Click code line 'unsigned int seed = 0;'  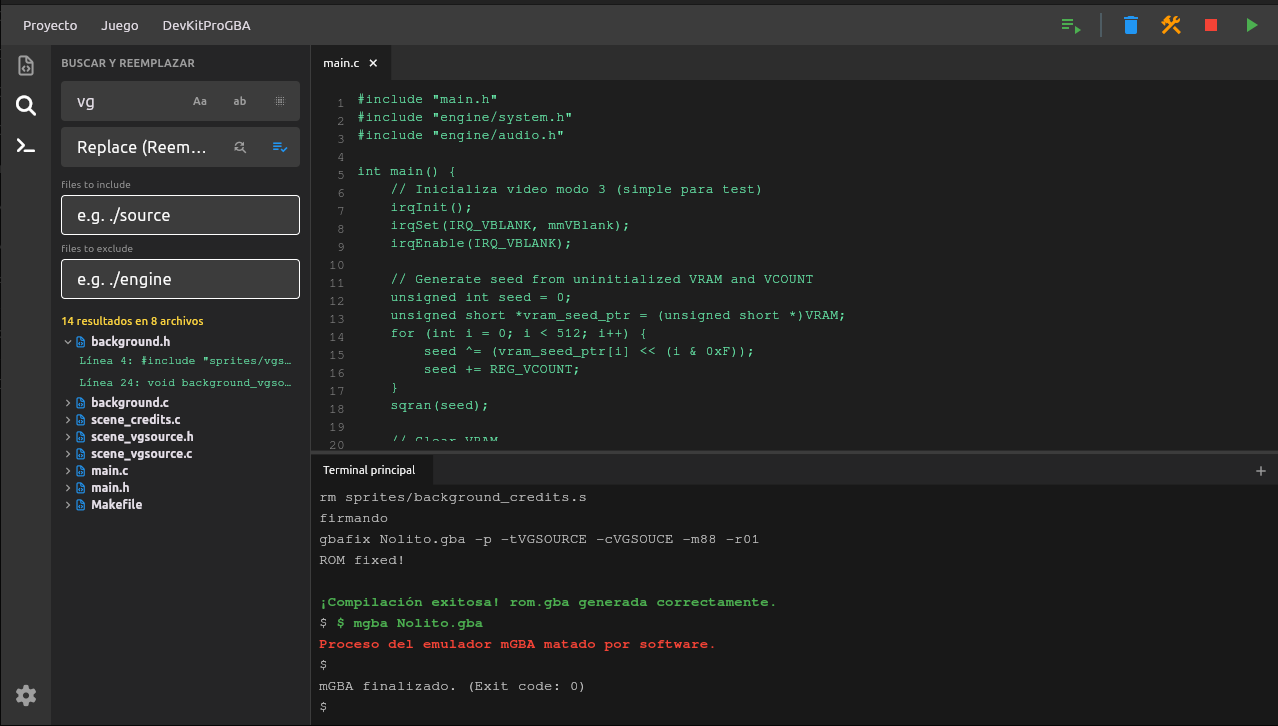point(480,297)
